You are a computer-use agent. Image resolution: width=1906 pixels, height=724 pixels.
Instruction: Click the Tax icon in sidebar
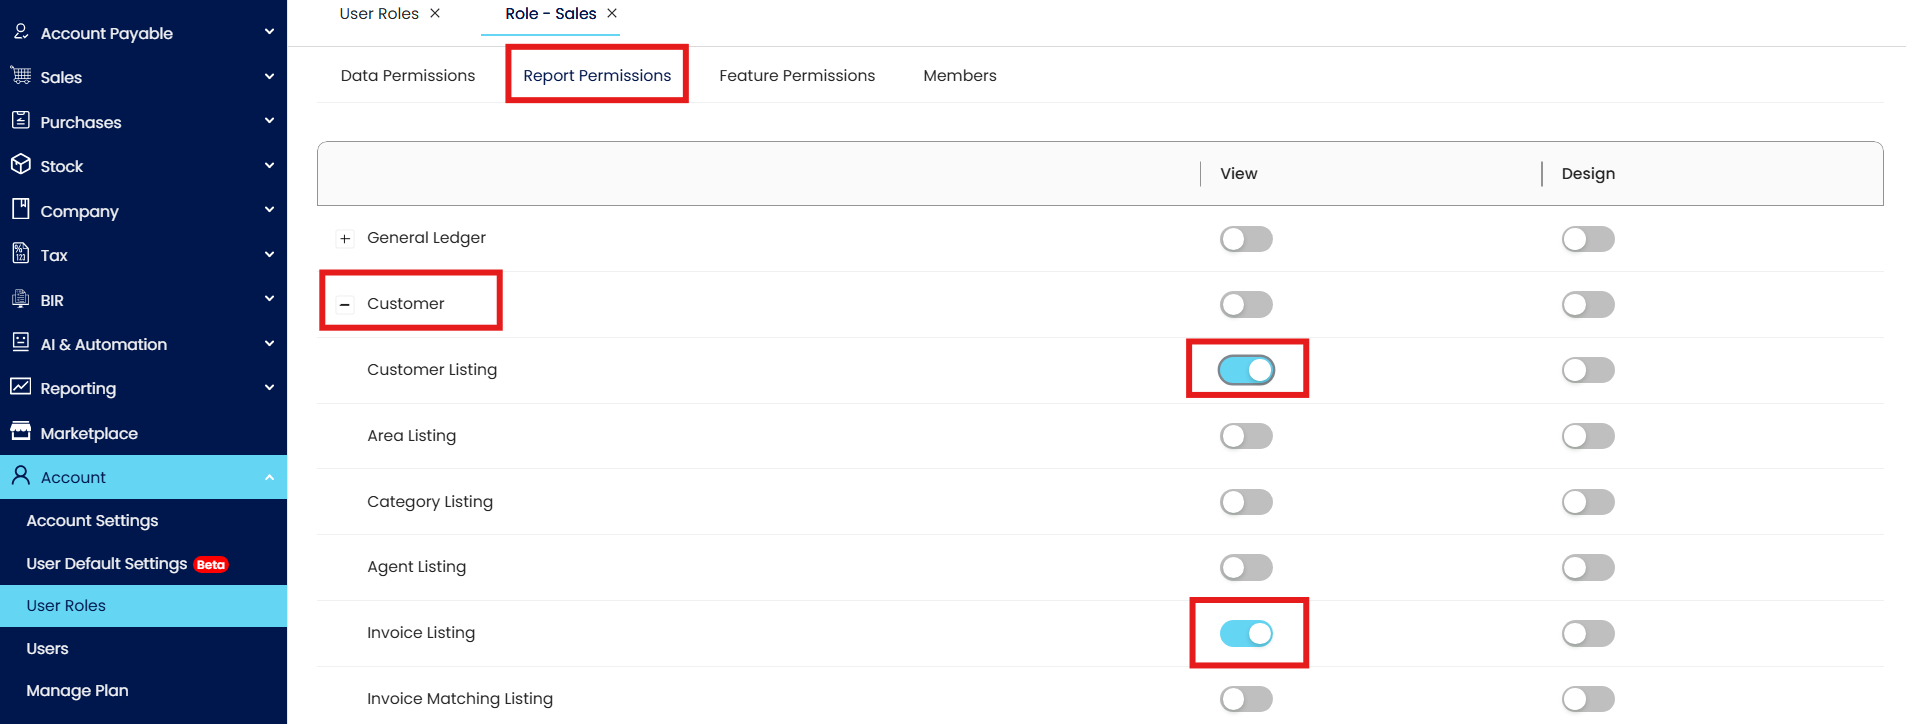pyautogui.click(x=20, y=254)
